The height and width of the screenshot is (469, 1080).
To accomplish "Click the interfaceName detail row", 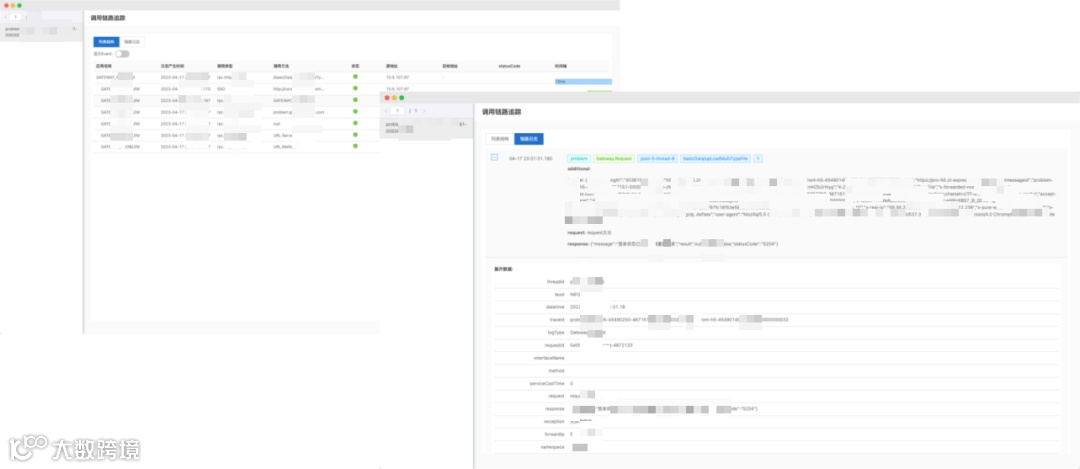I will tap(776, 358).
